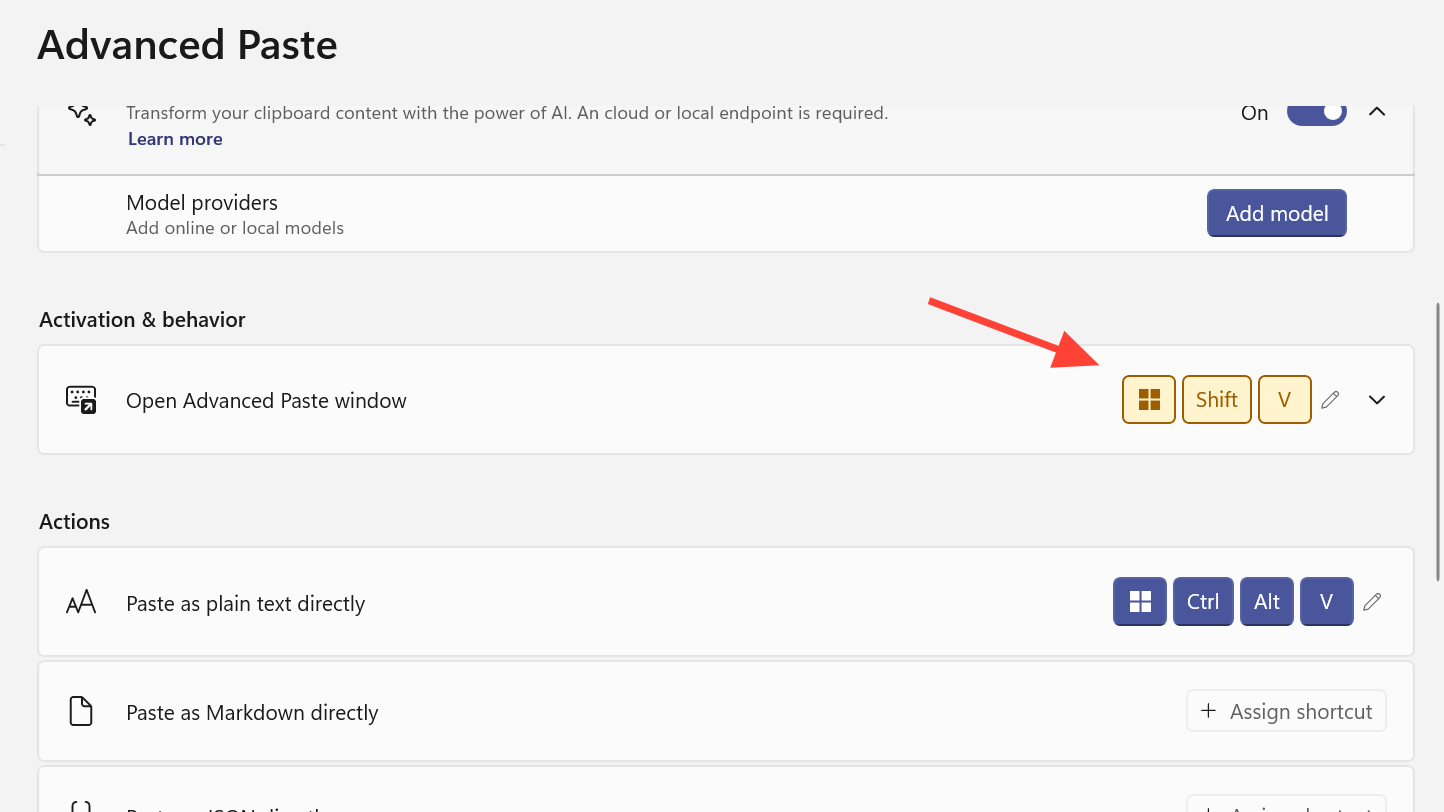Click the Ctrl key badge

click(x=1203, y=602)
